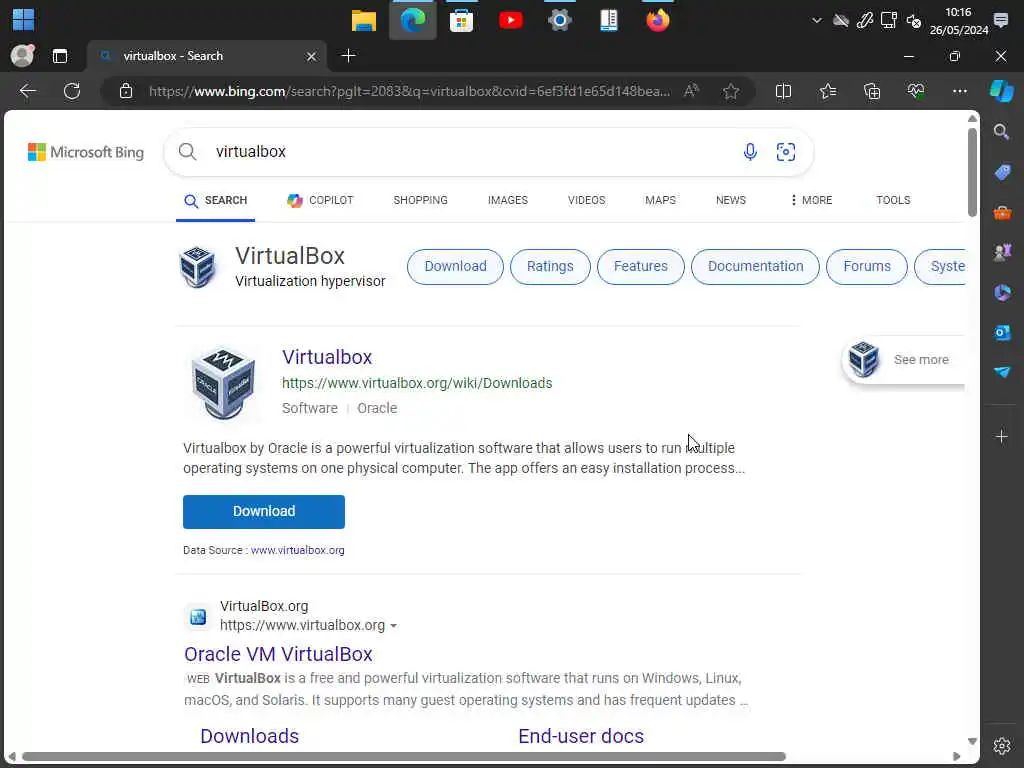1024x768 pixels.
Task: Switch to the VIDEOS tab
Action: click(586, 200)
